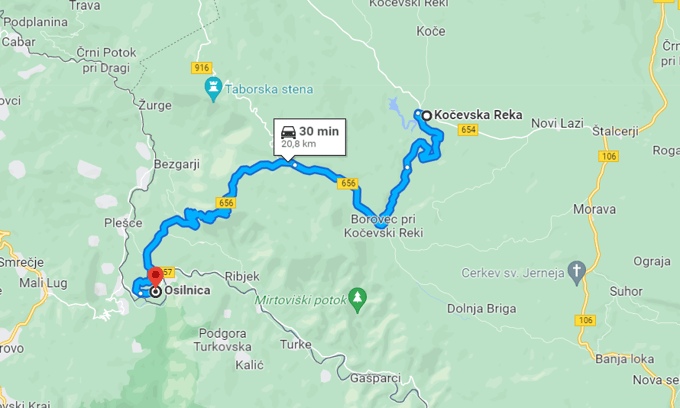Image resolution: width=680 pixels, height=408 pixels.
Task: Click the 916 road shield
Action: pyautogui.click(x=201, y=68)
